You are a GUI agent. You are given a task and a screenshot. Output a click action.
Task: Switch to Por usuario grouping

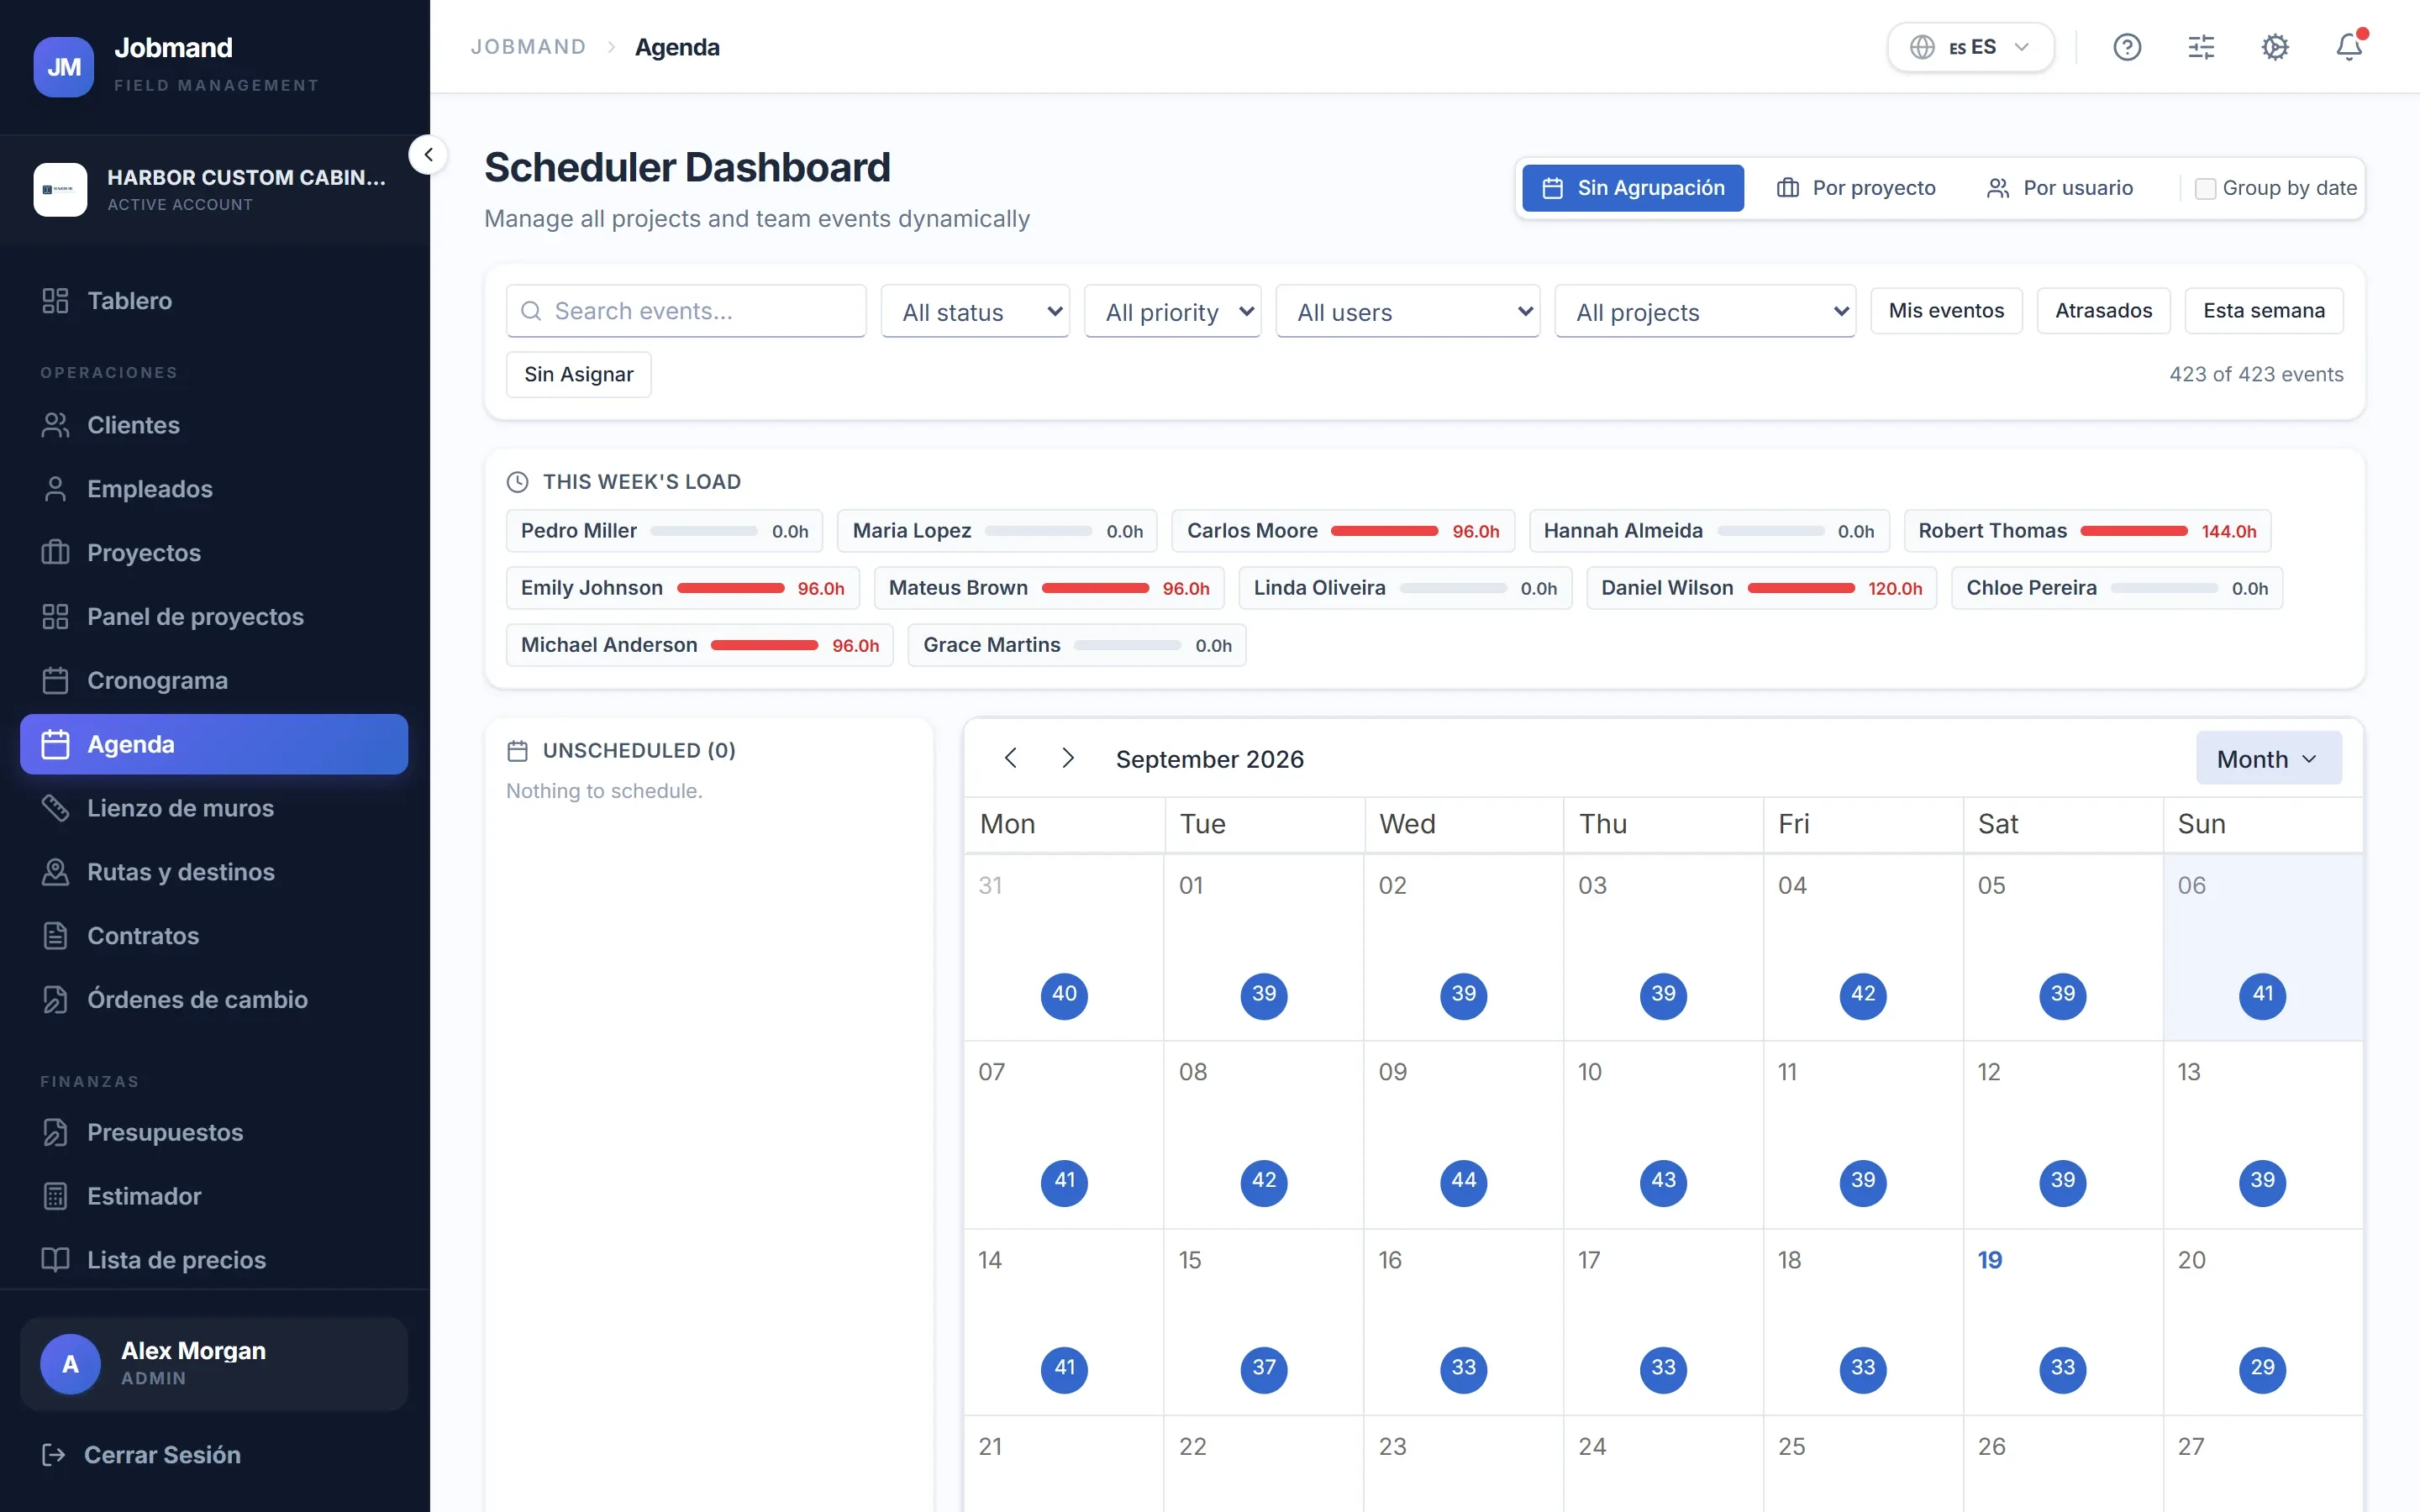pyautogui.click(x=2060, y=188)
